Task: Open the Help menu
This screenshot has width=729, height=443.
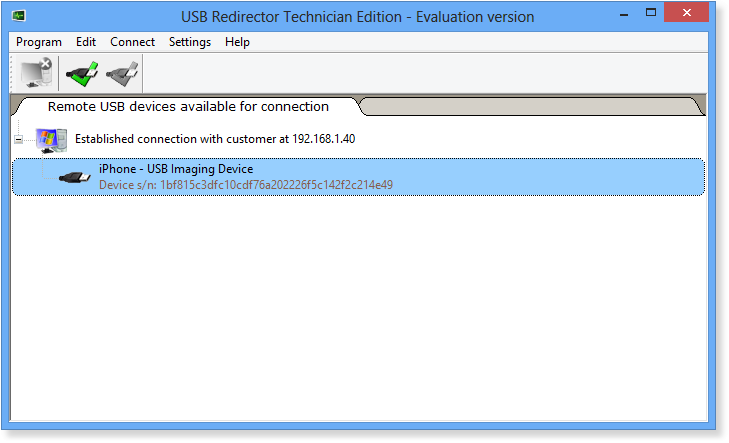Action: 237,42
